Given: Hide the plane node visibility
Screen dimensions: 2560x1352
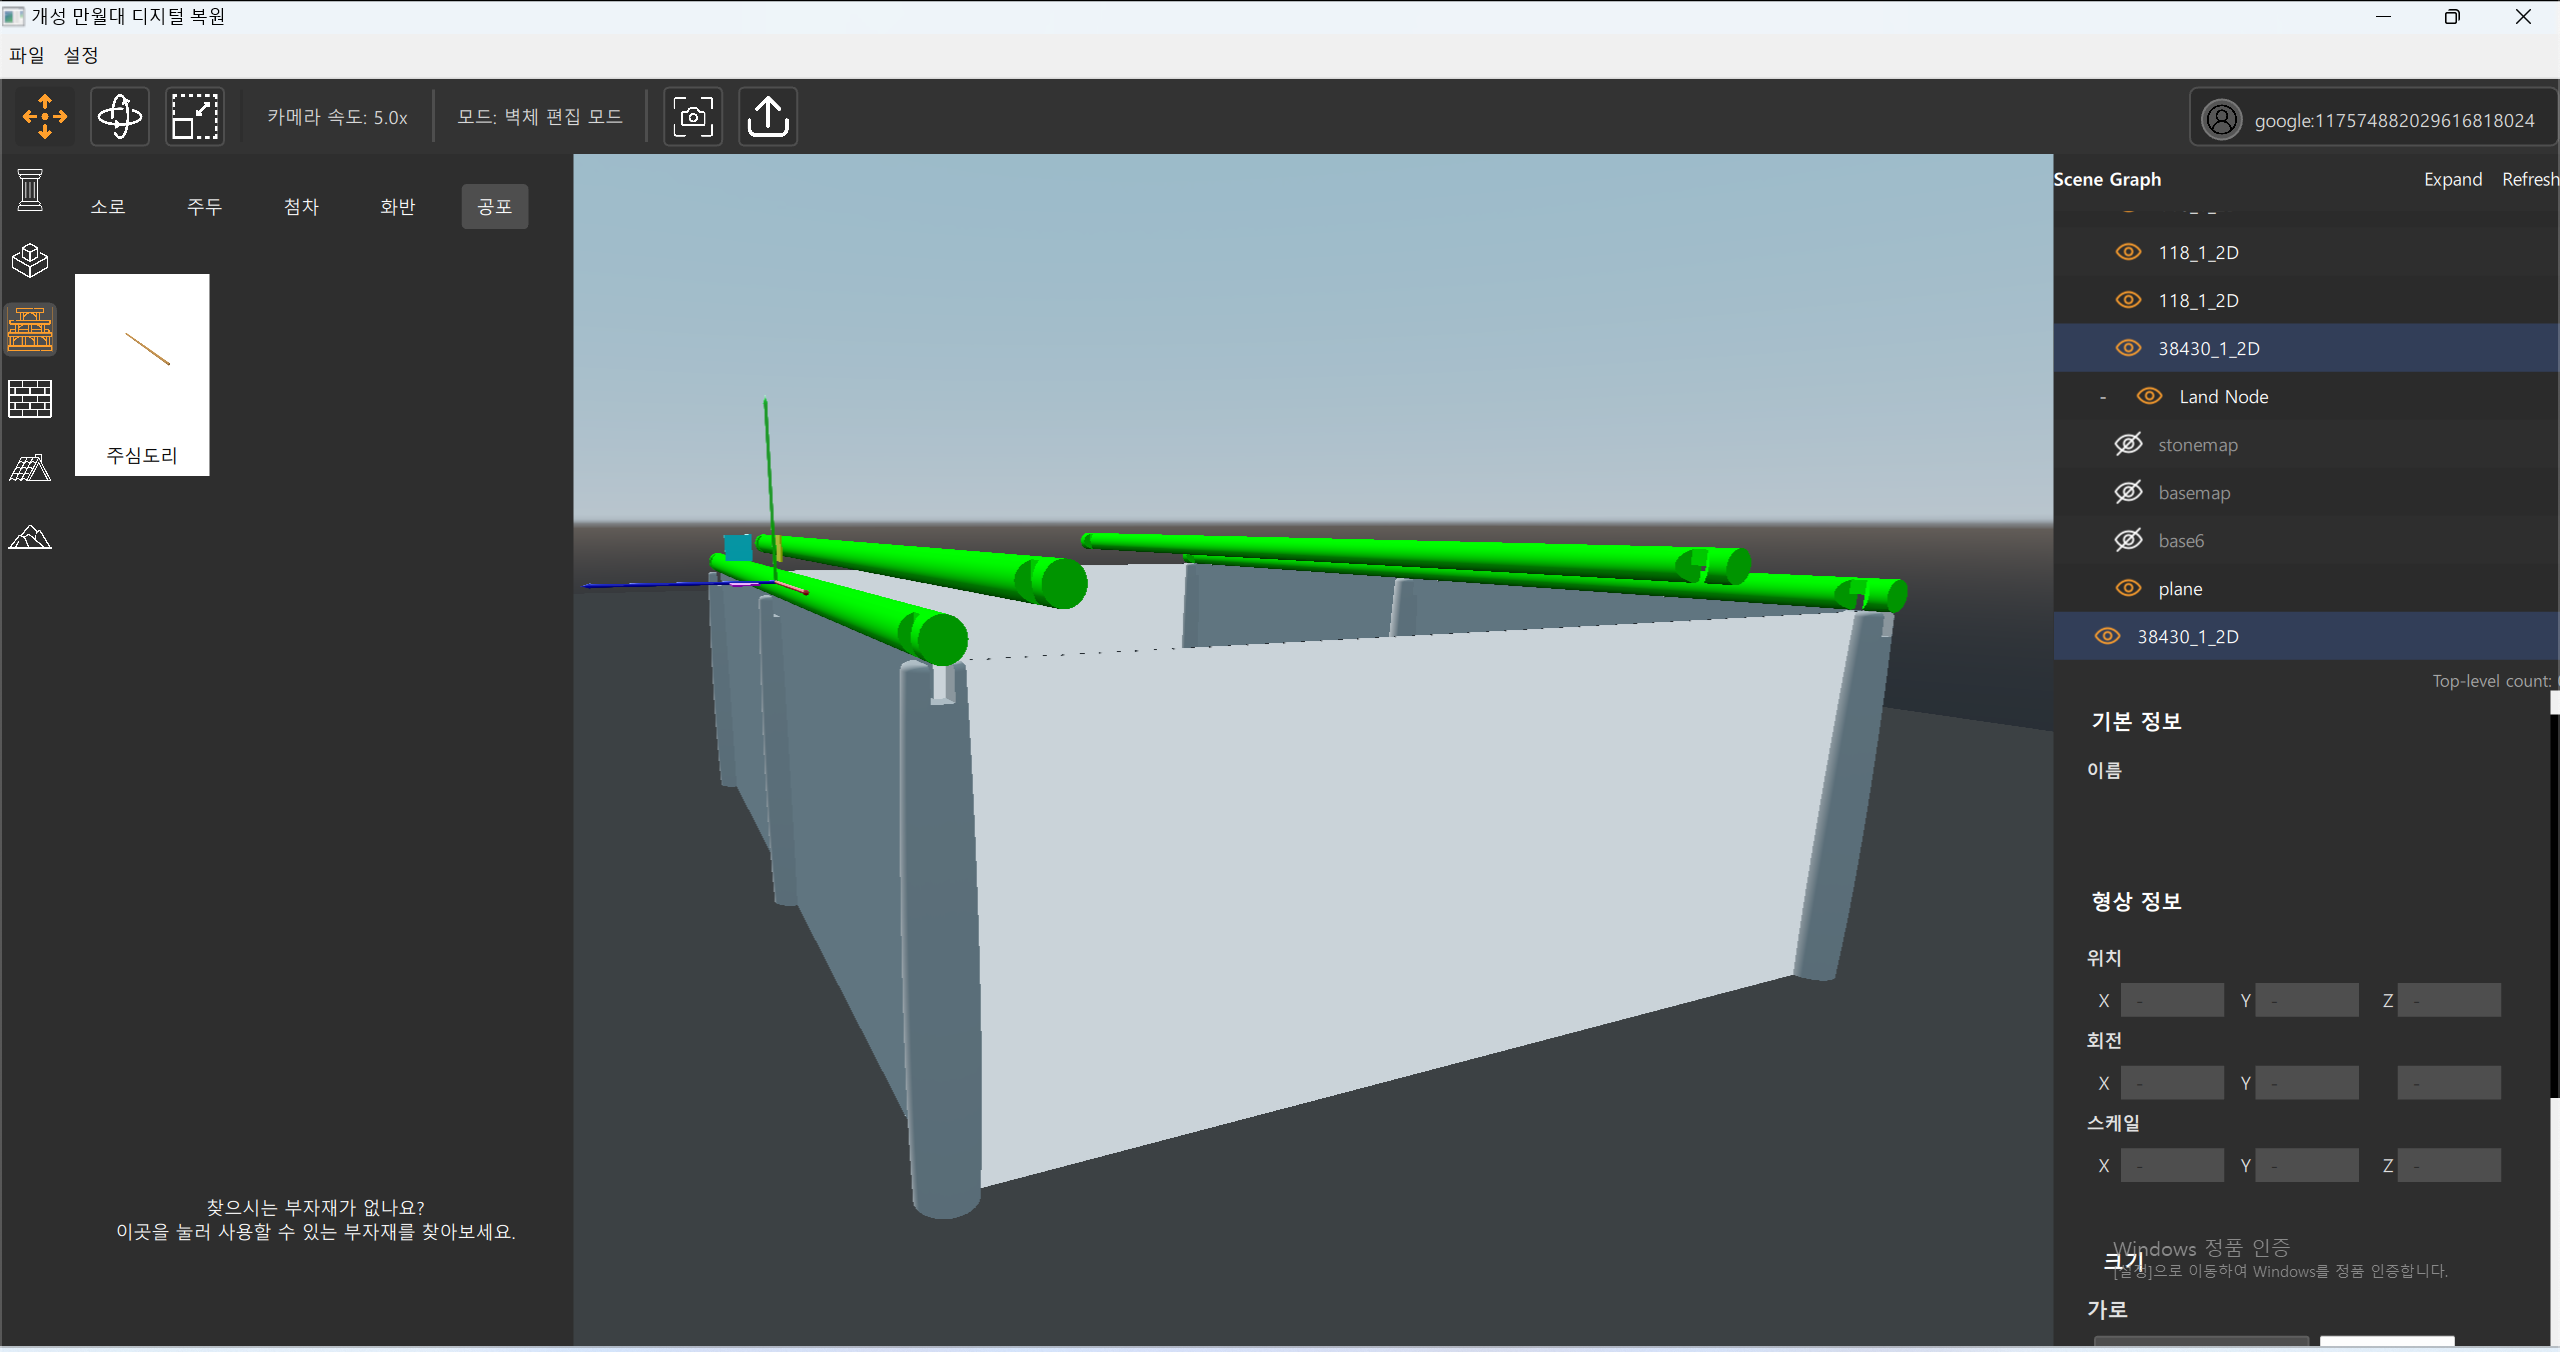Looking at the screenshot, I should point(2128,588).
